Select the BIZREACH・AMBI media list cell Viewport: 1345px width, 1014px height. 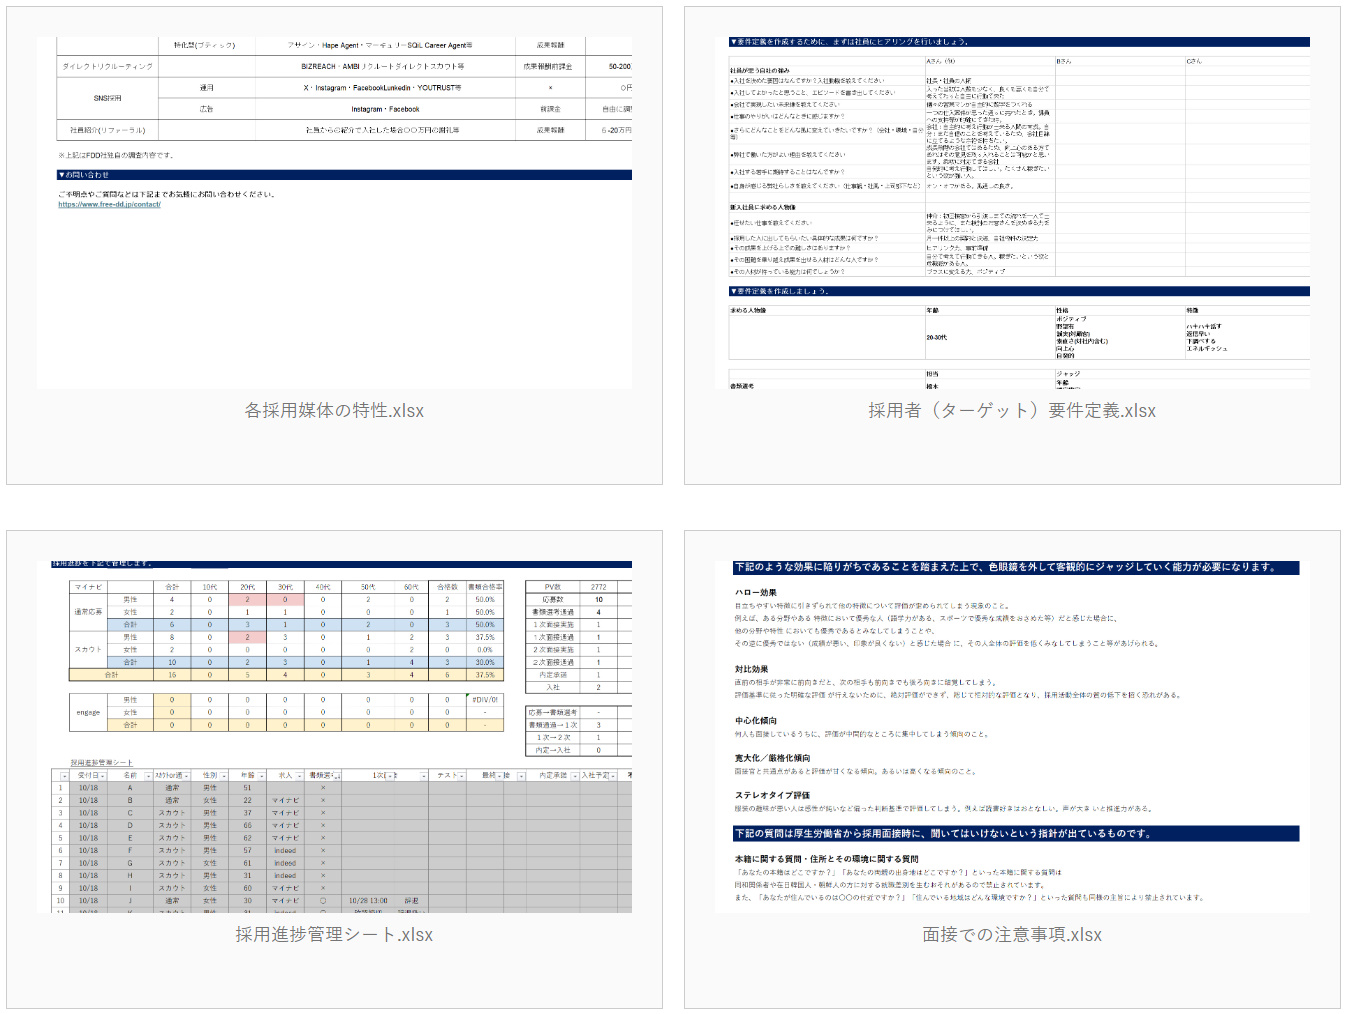[x=383, y=66]
